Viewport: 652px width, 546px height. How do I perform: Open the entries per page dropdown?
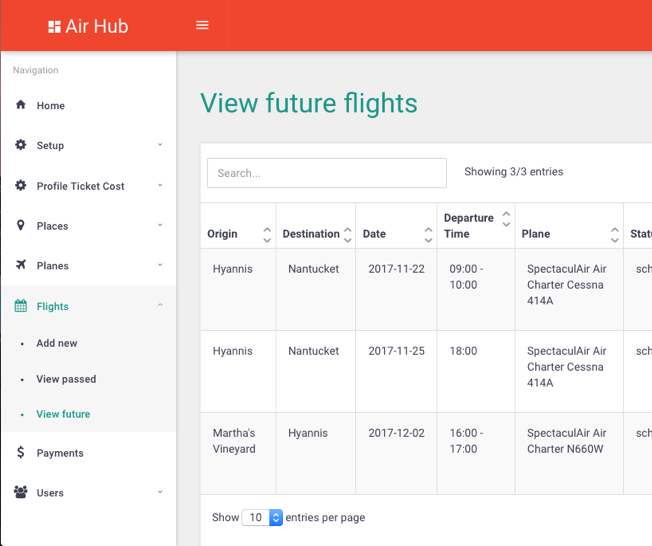(263, 518)
